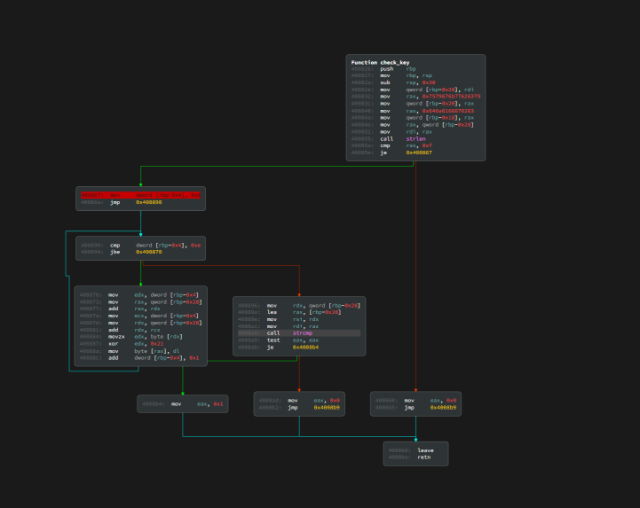Viewport: 640px width, 508px height.
Task: Click the red highlighted mov instruction line
Action: coord(141,195)
